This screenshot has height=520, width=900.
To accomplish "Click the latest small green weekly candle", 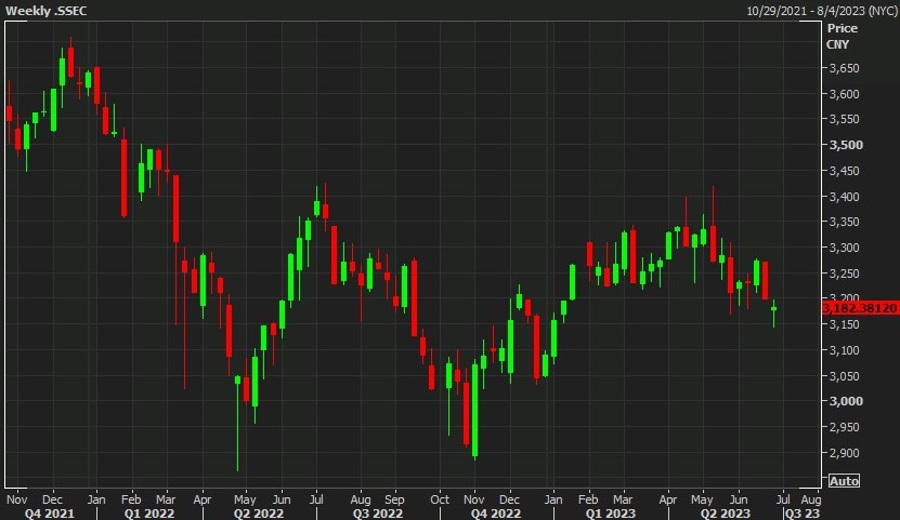I will point(774,310).
